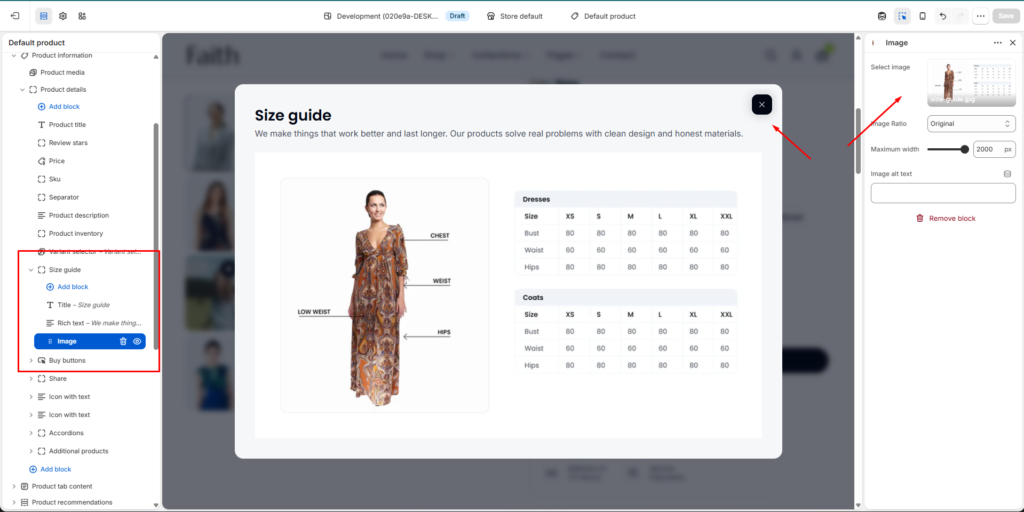Open the top bar more actions menu
This screenshot has height=512, width=1024.
(980, 16)
